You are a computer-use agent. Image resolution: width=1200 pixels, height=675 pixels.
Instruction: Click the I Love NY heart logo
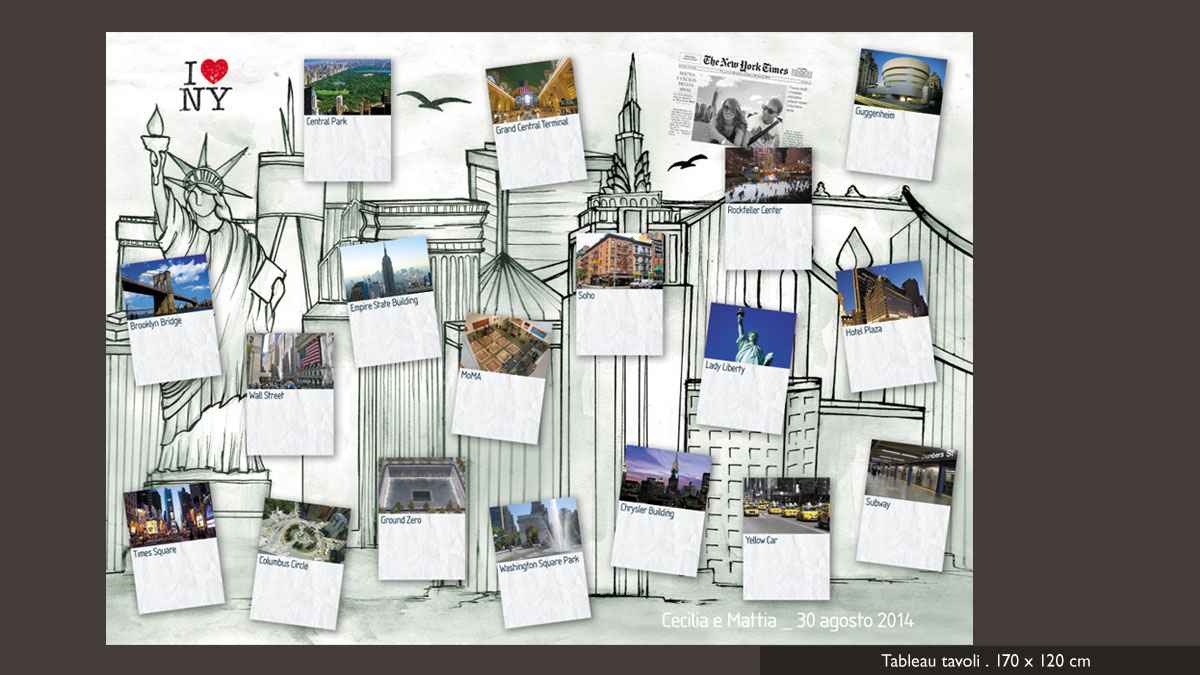(x=206, y=85)
